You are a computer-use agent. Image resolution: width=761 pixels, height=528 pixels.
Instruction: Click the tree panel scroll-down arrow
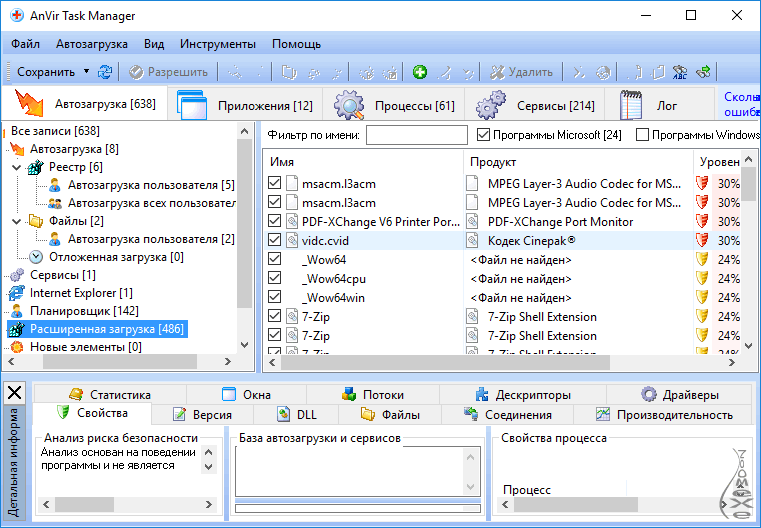[245, 345]
